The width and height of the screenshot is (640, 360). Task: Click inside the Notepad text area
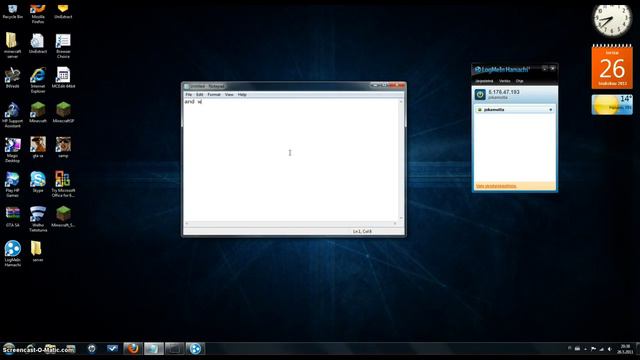click(291, 159)
